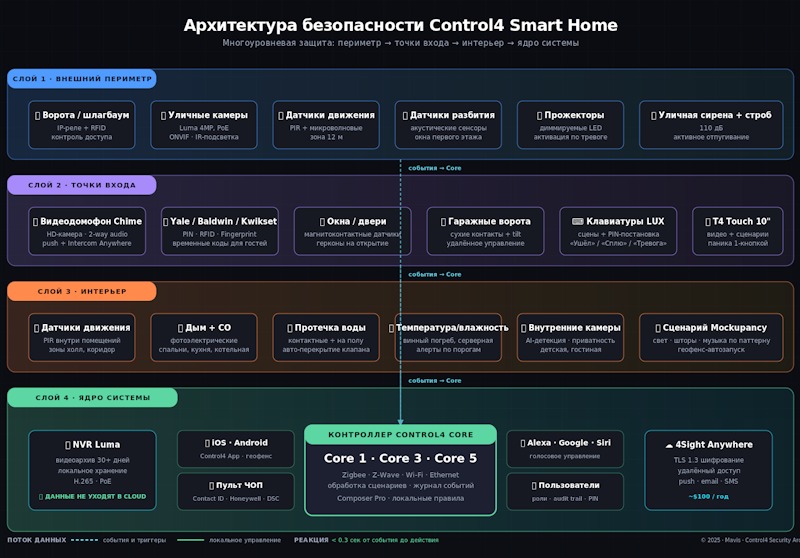Screen dimensions: 800x558
Task: Click the Yale / Baldwin / Kwikset card
Action: pyautogui.click(x=220, y=231)
